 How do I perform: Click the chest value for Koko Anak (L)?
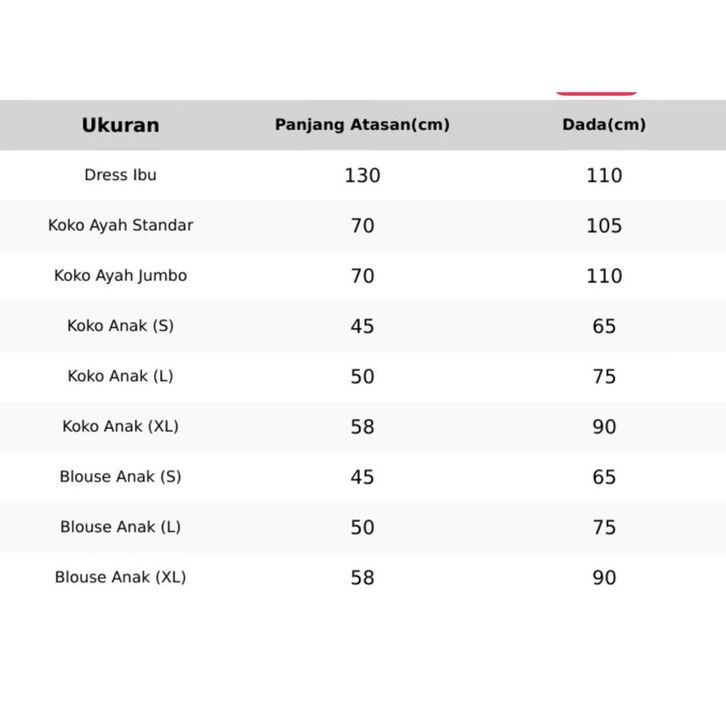(x=604, y=377)
